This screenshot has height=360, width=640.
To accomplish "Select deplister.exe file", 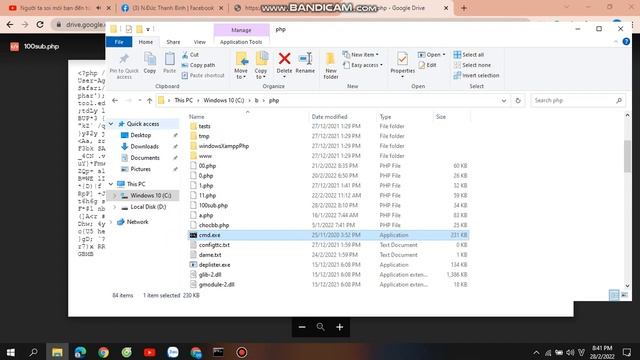I will 214,265.
